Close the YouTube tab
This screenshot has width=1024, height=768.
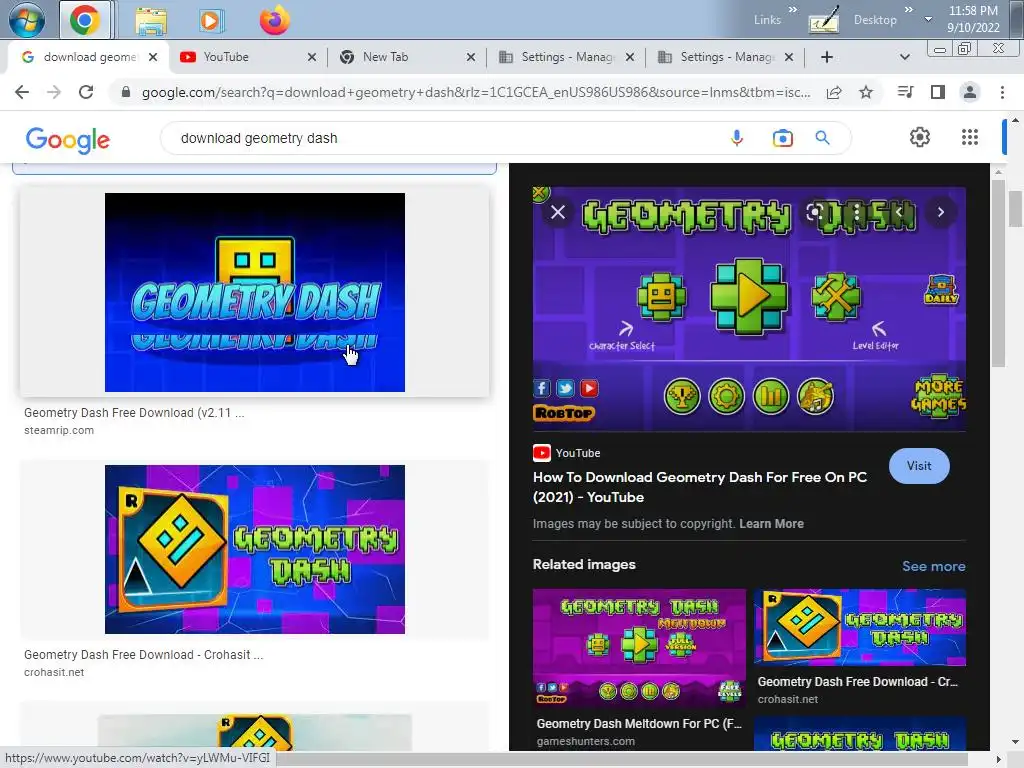312,57
